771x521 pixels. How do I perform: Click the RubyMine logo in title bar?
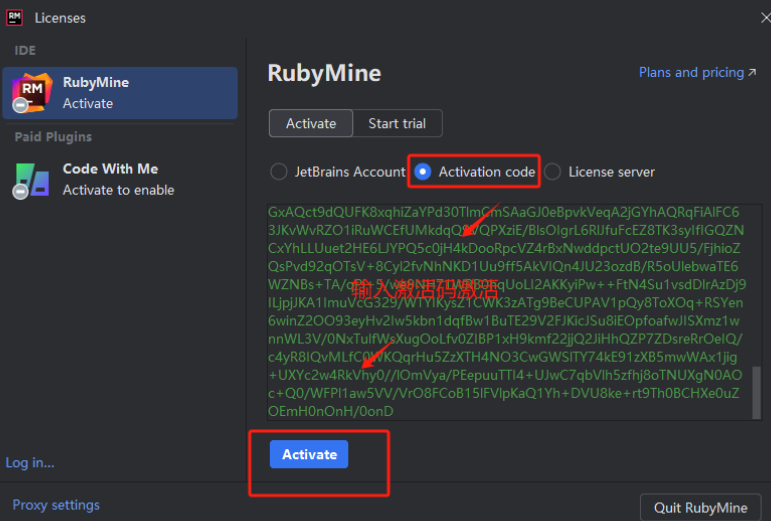(14, 18)
